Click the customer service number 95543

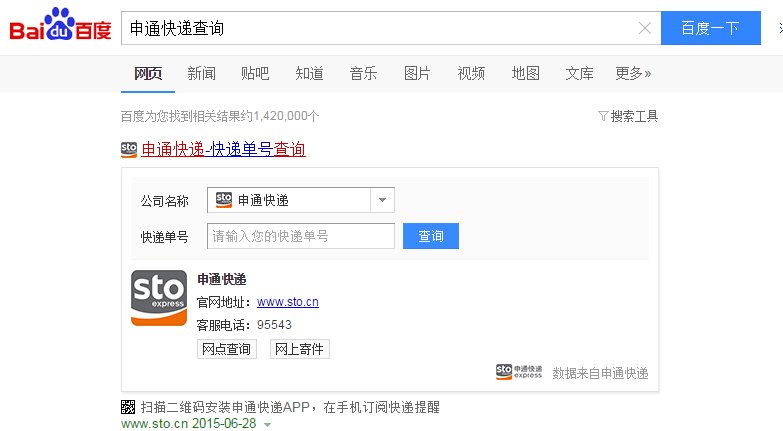pyautogui.click(x=274, y=325)
